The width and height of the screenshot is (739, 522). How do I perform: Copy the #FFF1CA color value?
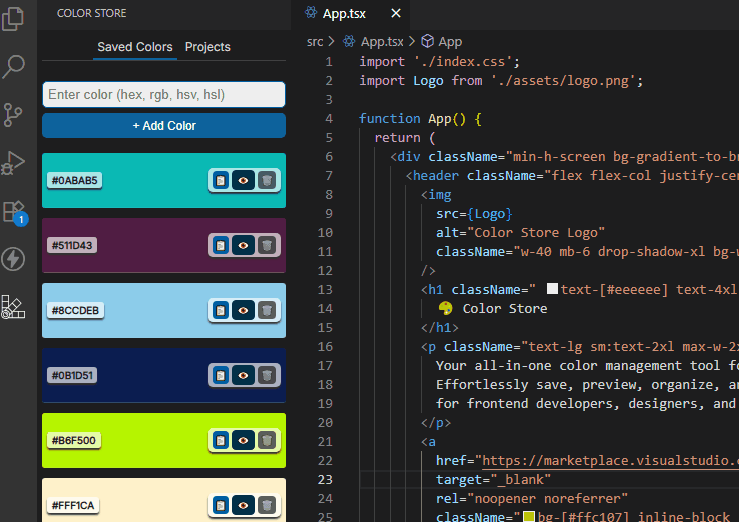coord(221,506)
